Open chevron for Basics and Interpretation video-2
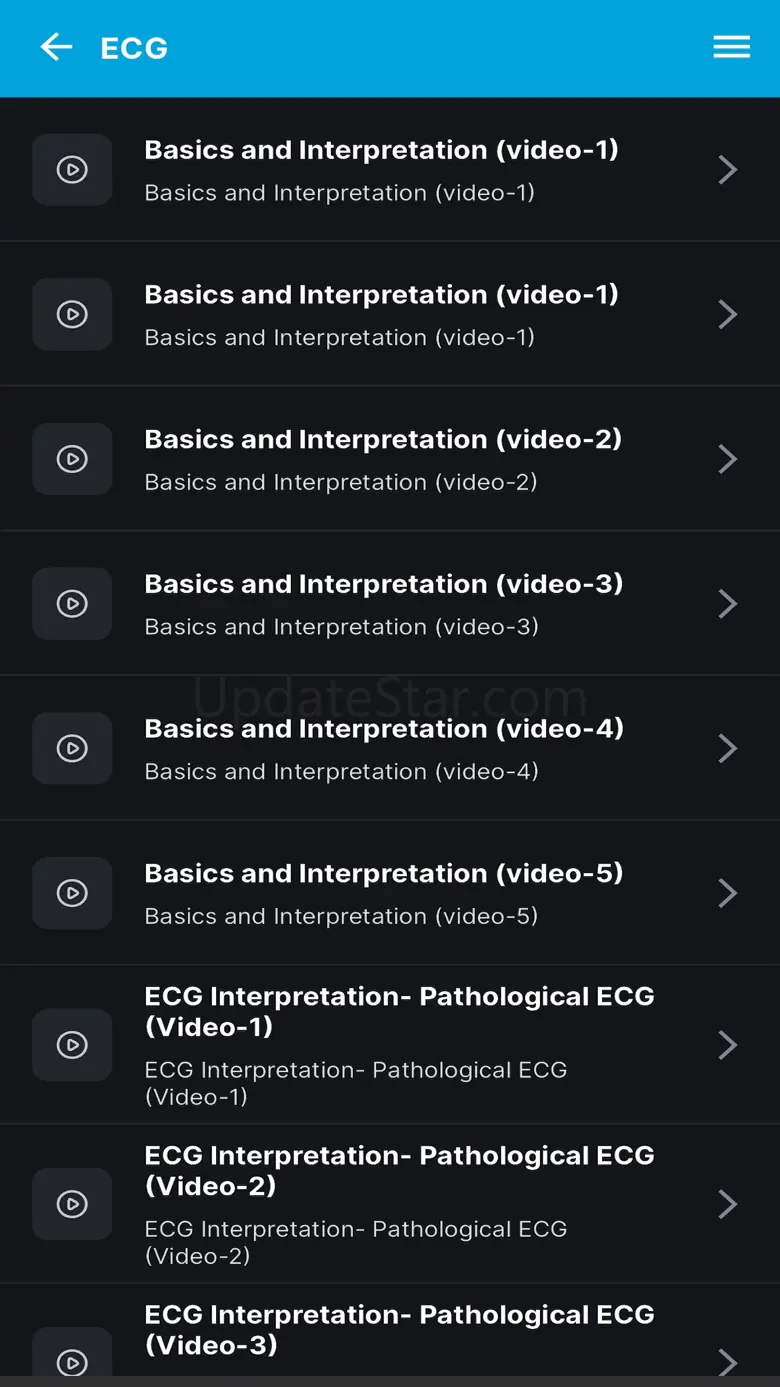Image resolution: width=780 pixels, height=1387 pixels. coord(727,459)
